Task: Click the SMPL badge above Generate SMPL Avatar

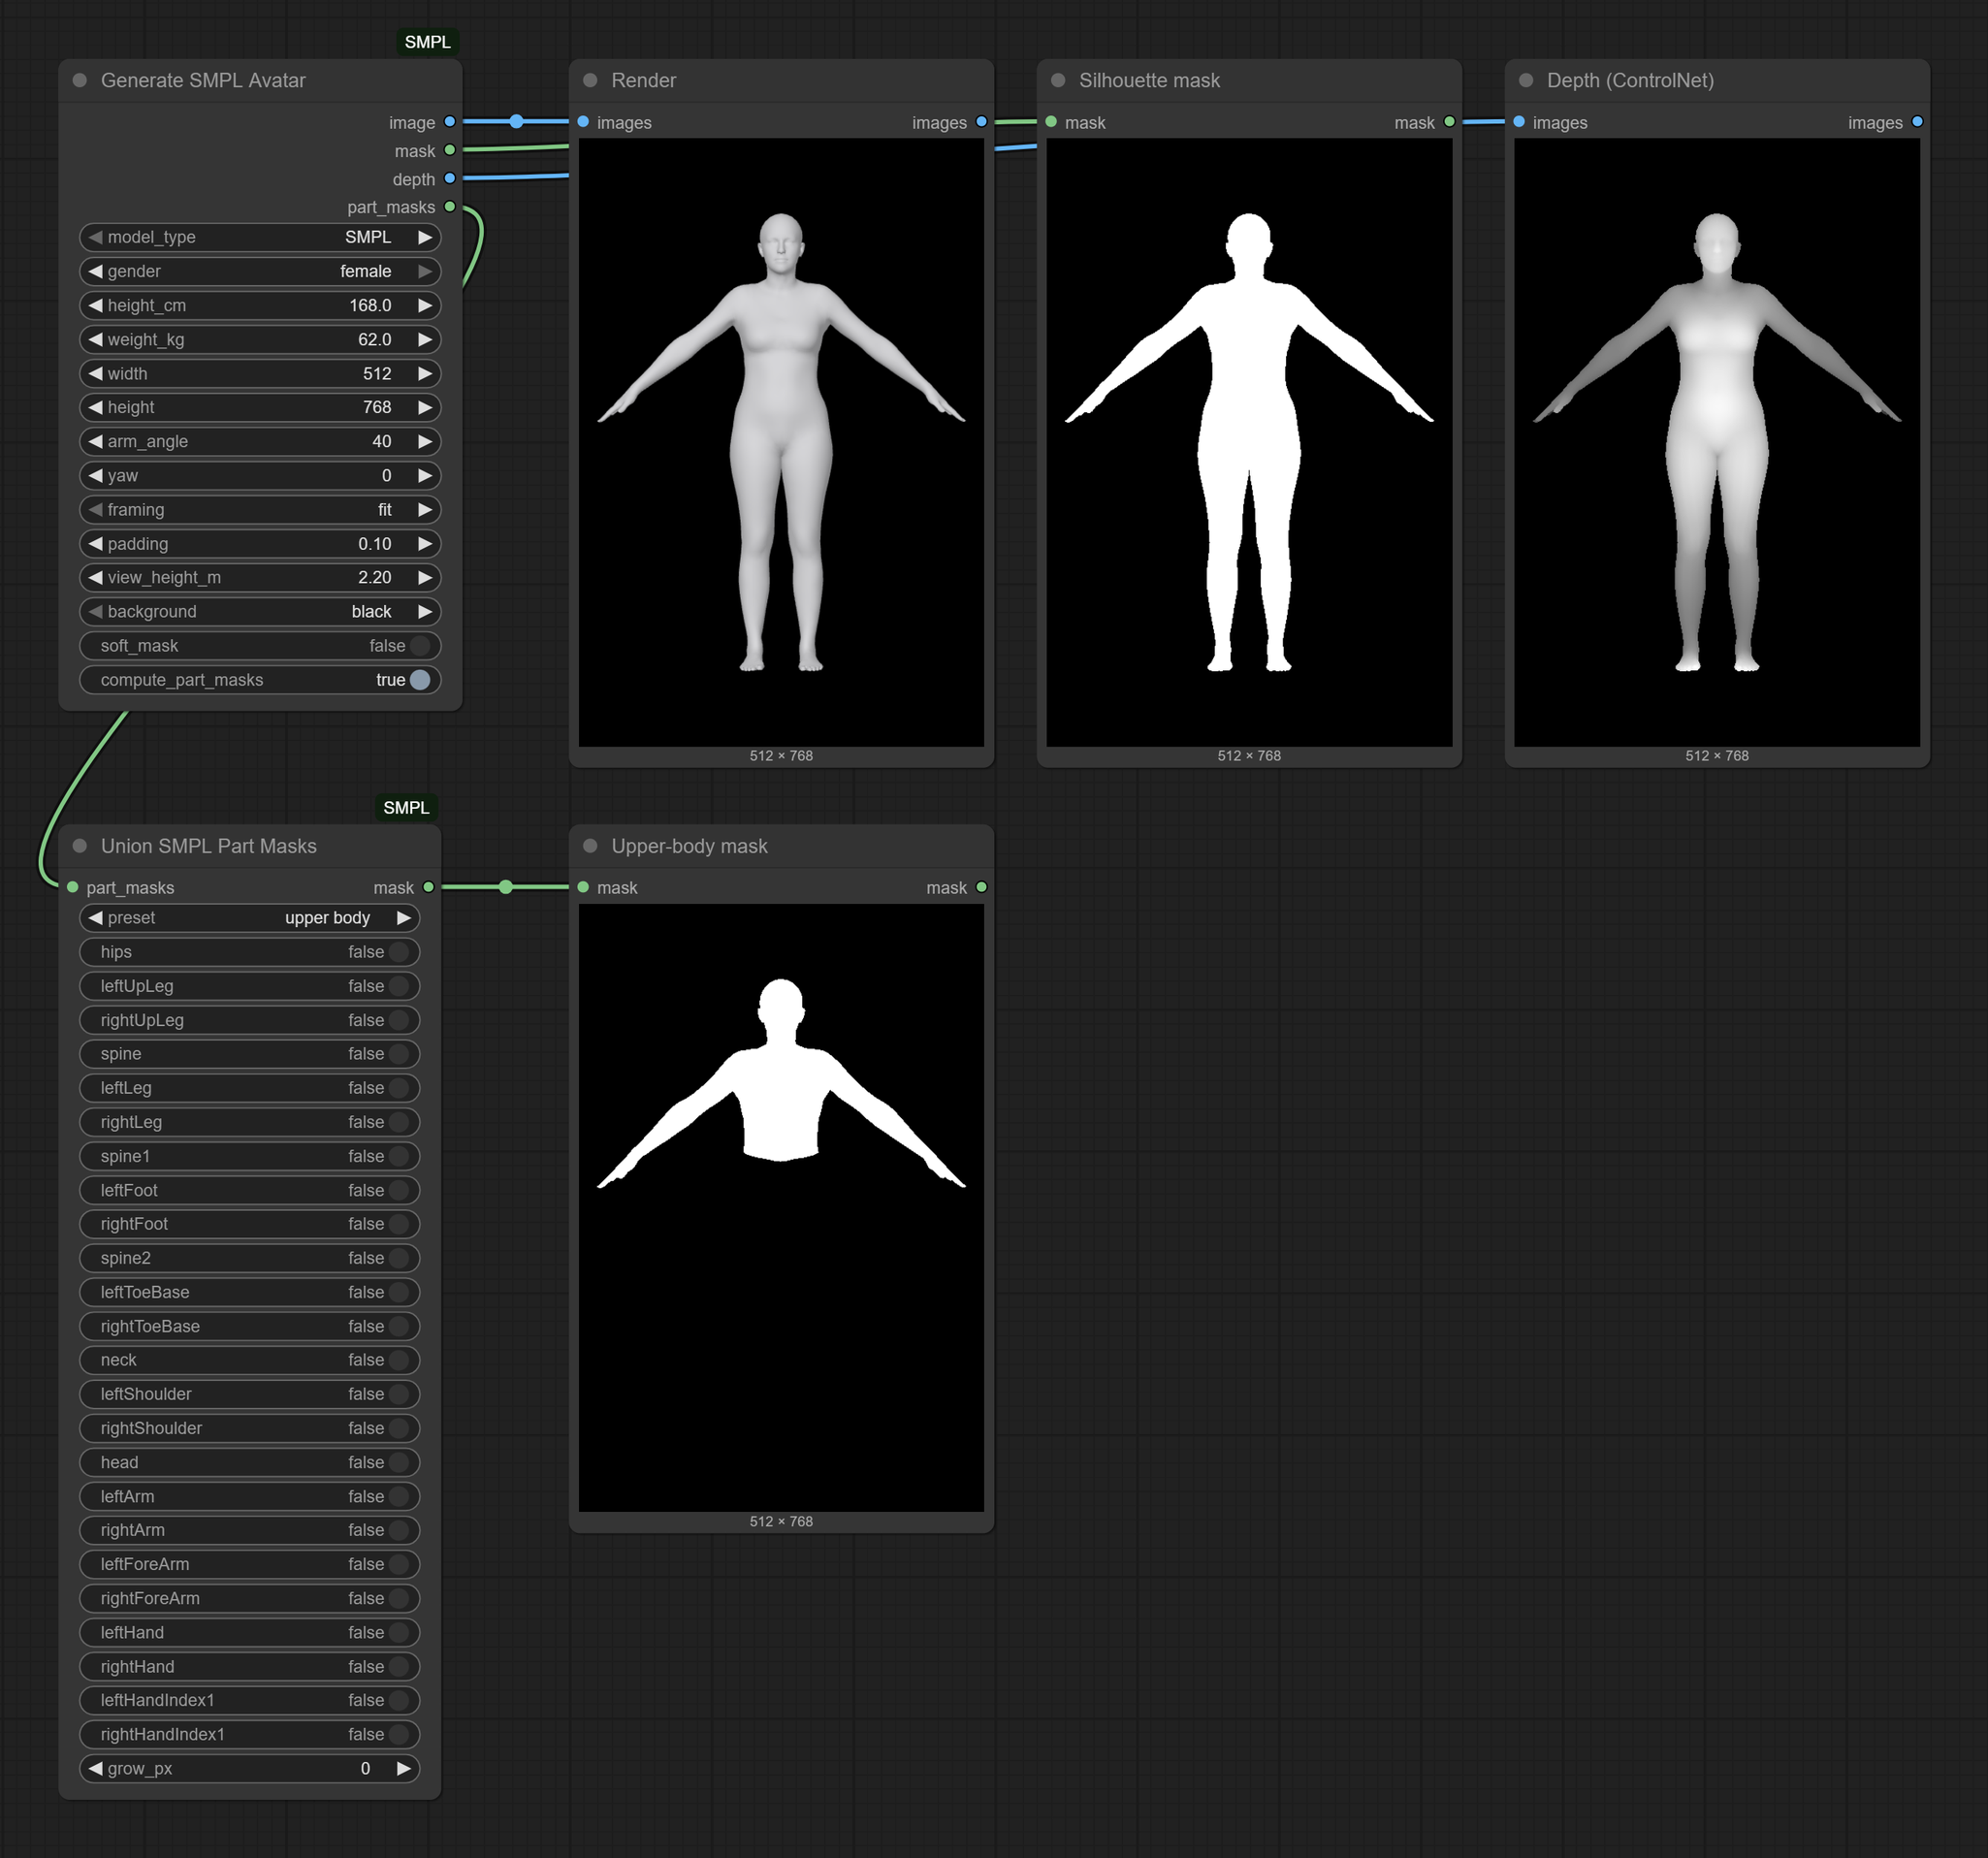Action: 428,42
